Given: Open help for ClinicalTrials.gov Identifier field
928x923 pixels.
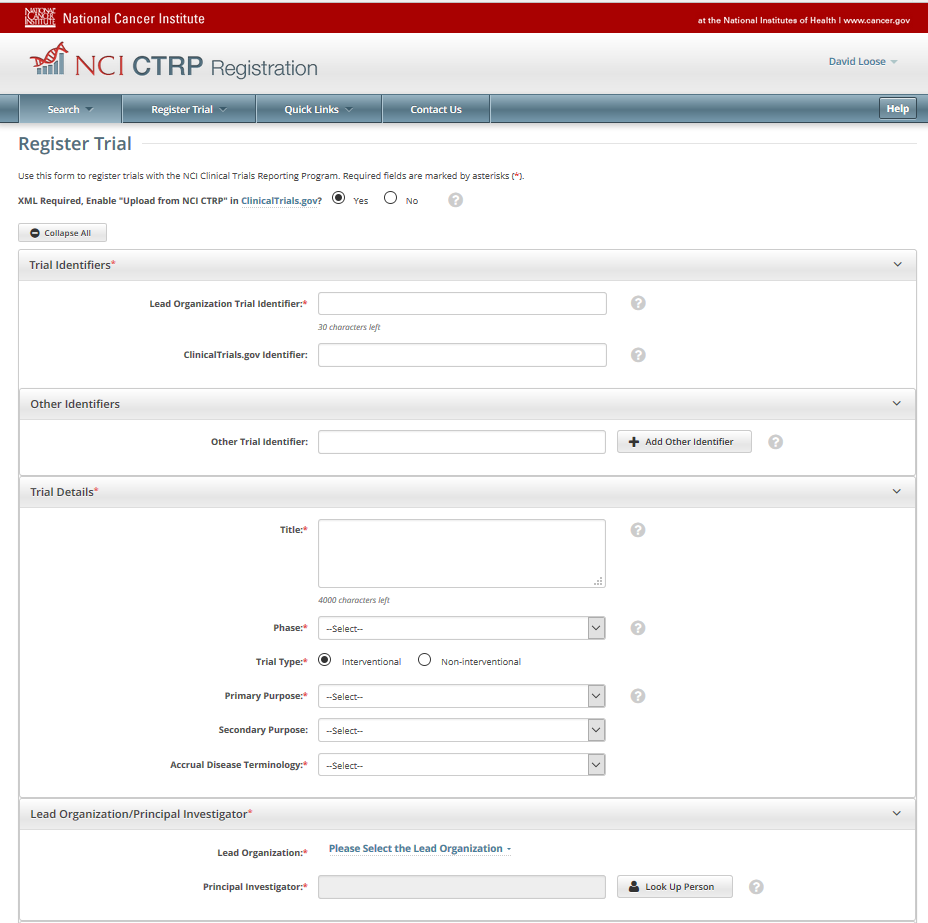Looking at the screenshot, I should tap(638, 355).
